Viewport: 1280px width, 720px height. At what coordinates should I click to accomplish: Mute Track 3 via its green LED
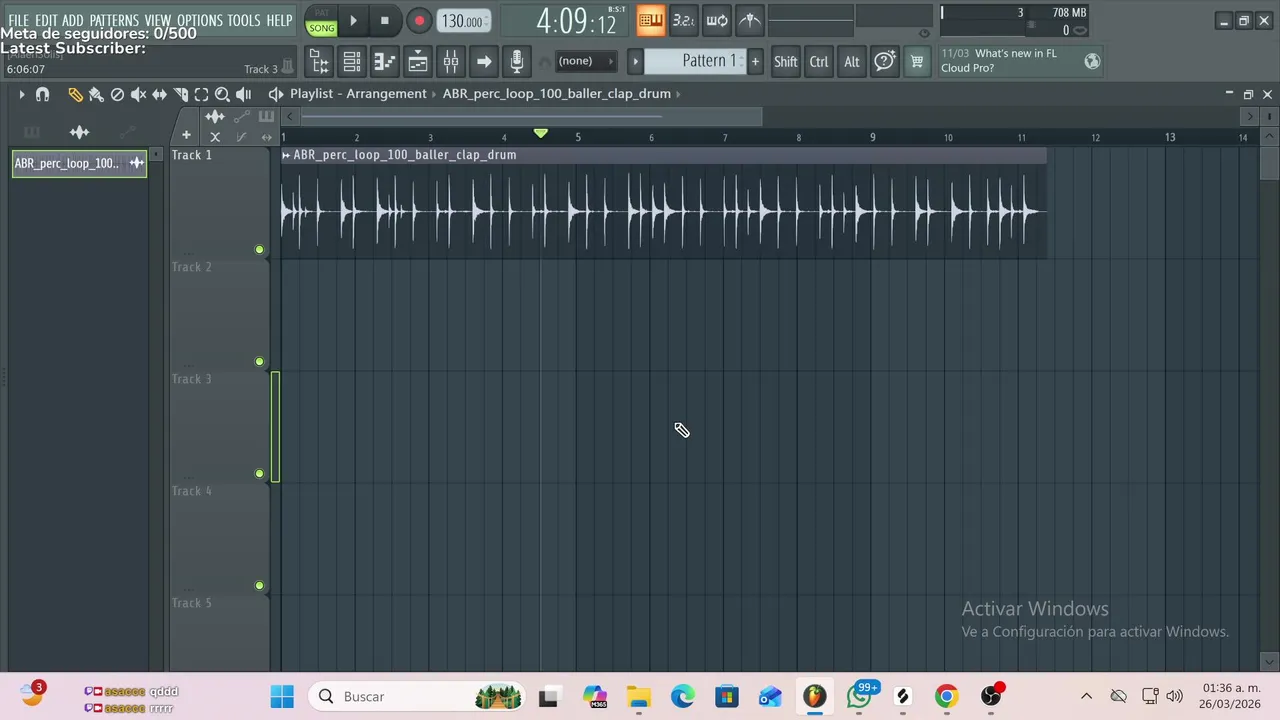259,474
